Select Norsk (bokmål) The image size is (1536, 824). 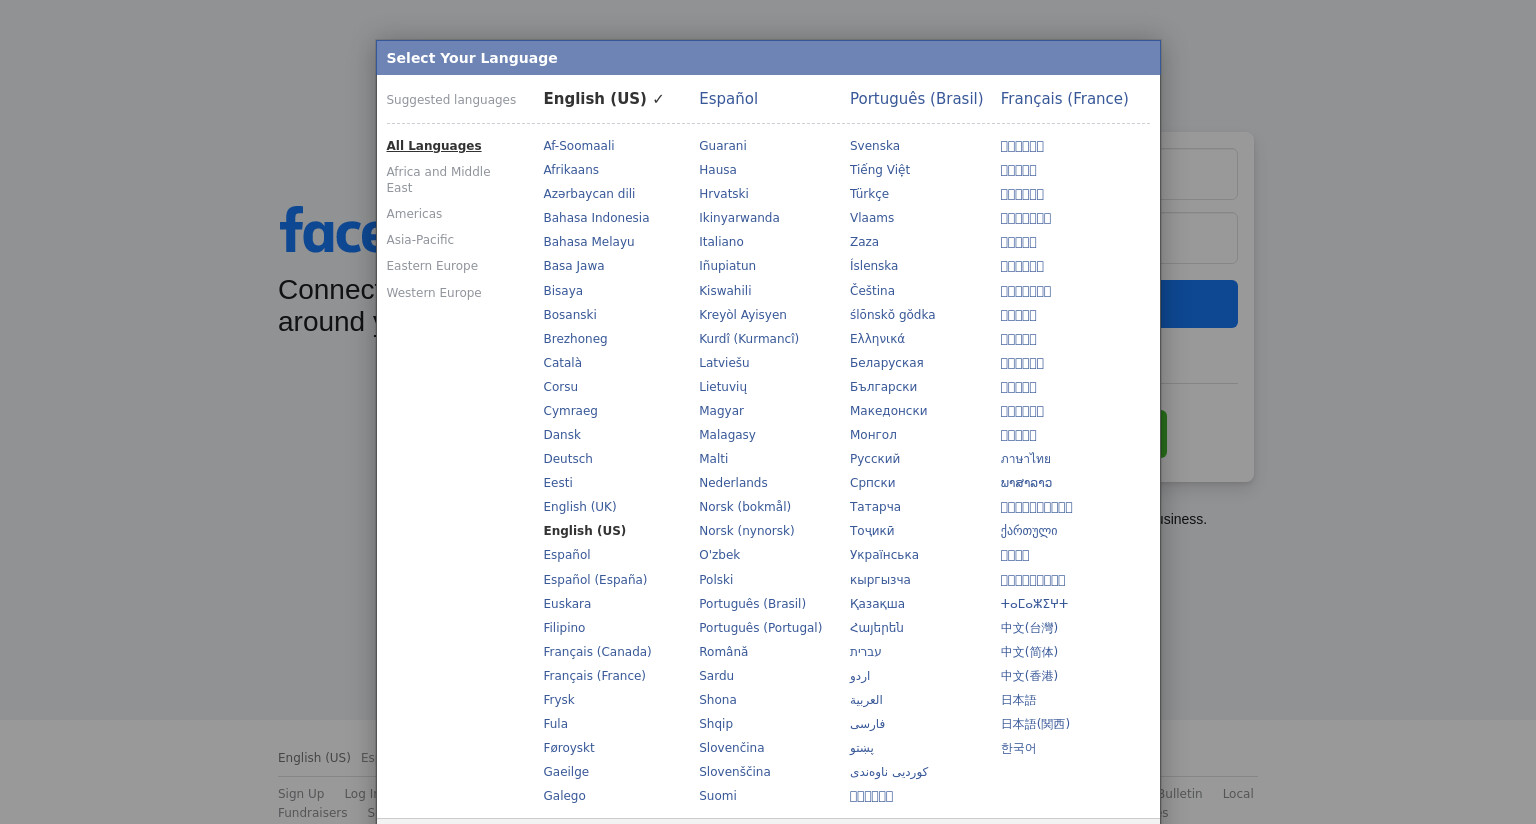(x=745, y=507)
